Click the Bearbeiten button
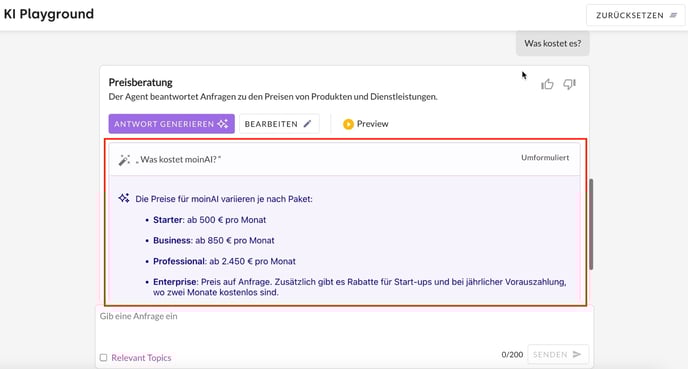The height and width of the screenshot is (369, 688). click(279, 124)
